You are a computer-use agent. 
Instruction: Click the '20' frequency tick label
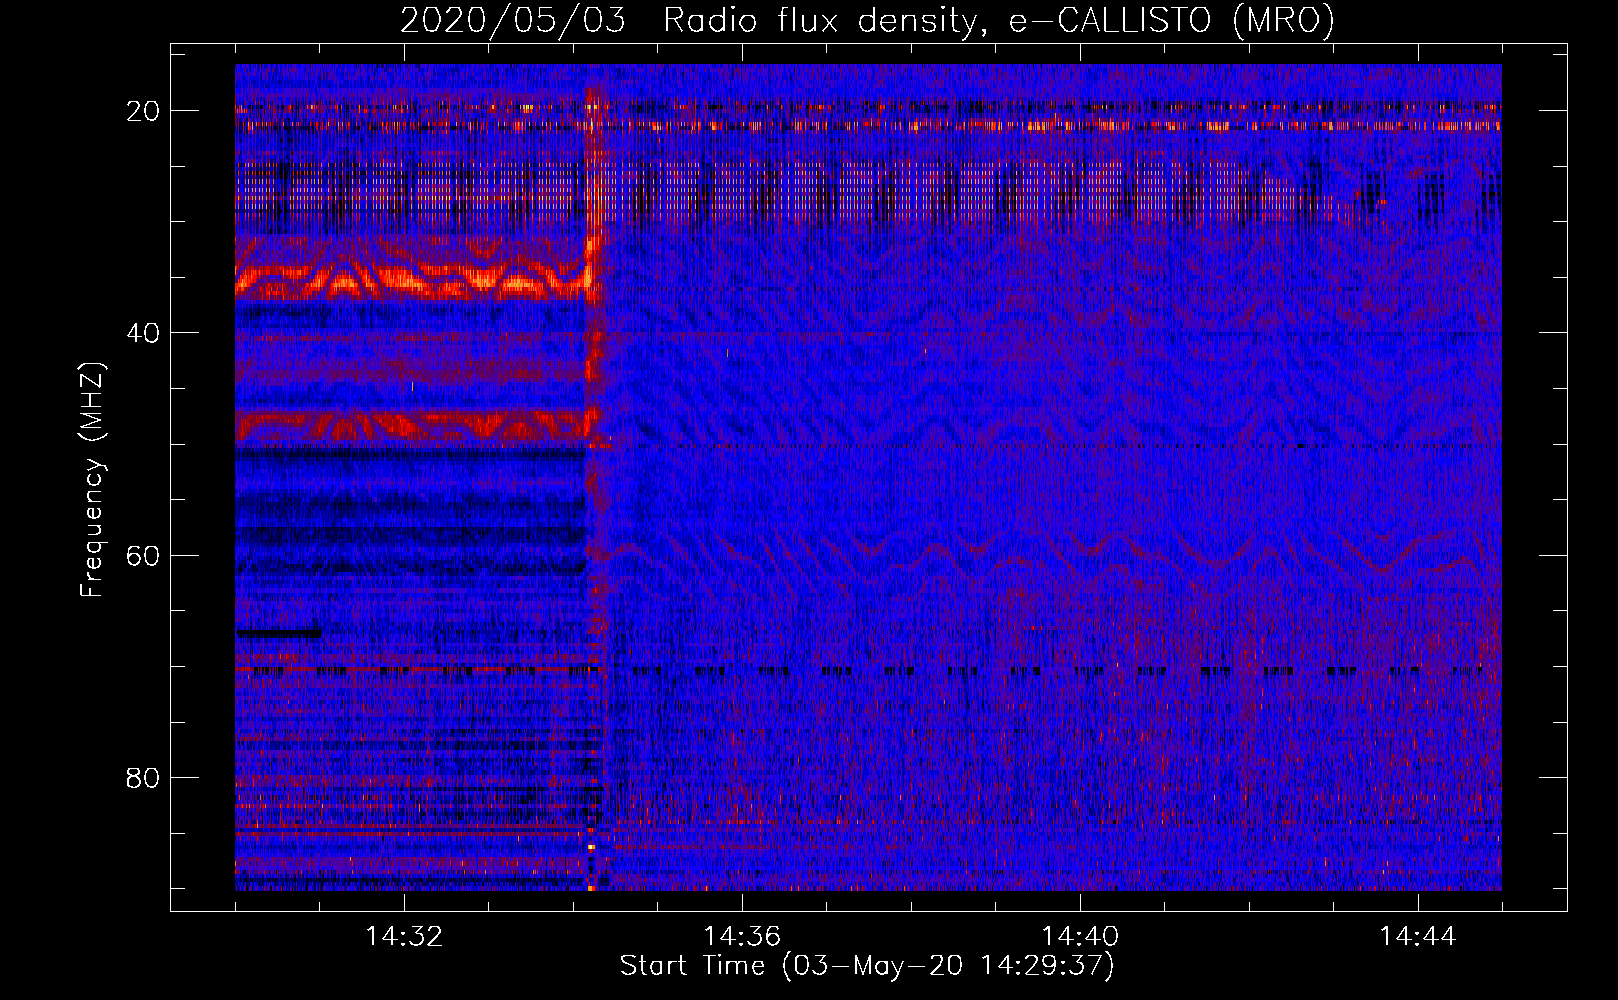pyautogui.click(x=143, y=111)
